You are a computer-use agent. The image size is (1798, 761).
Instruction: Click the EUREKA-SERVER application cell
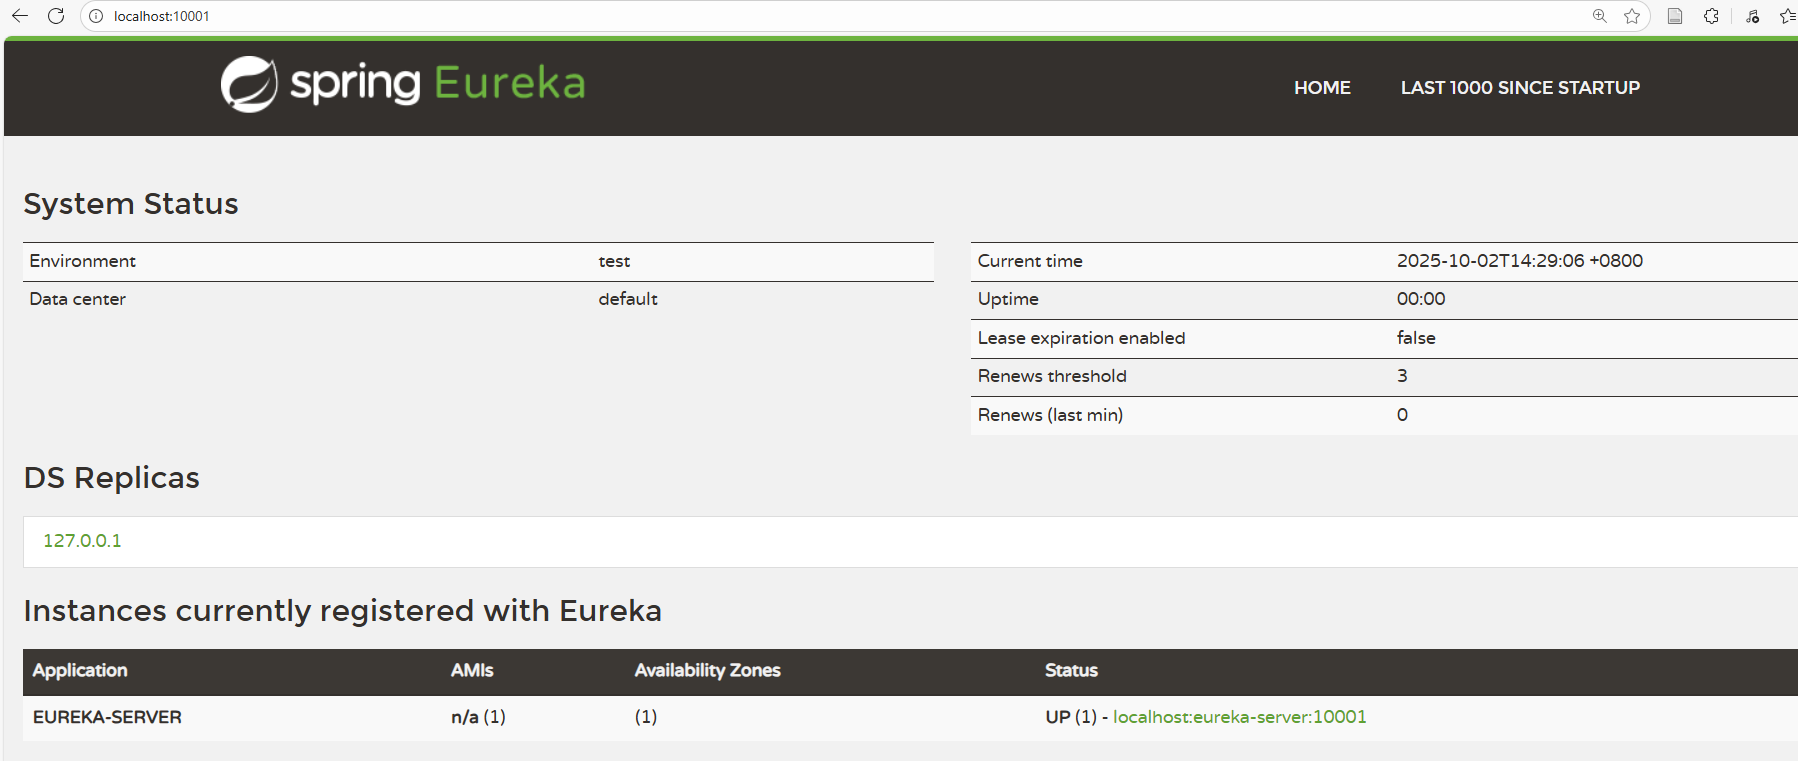point(107,717)
